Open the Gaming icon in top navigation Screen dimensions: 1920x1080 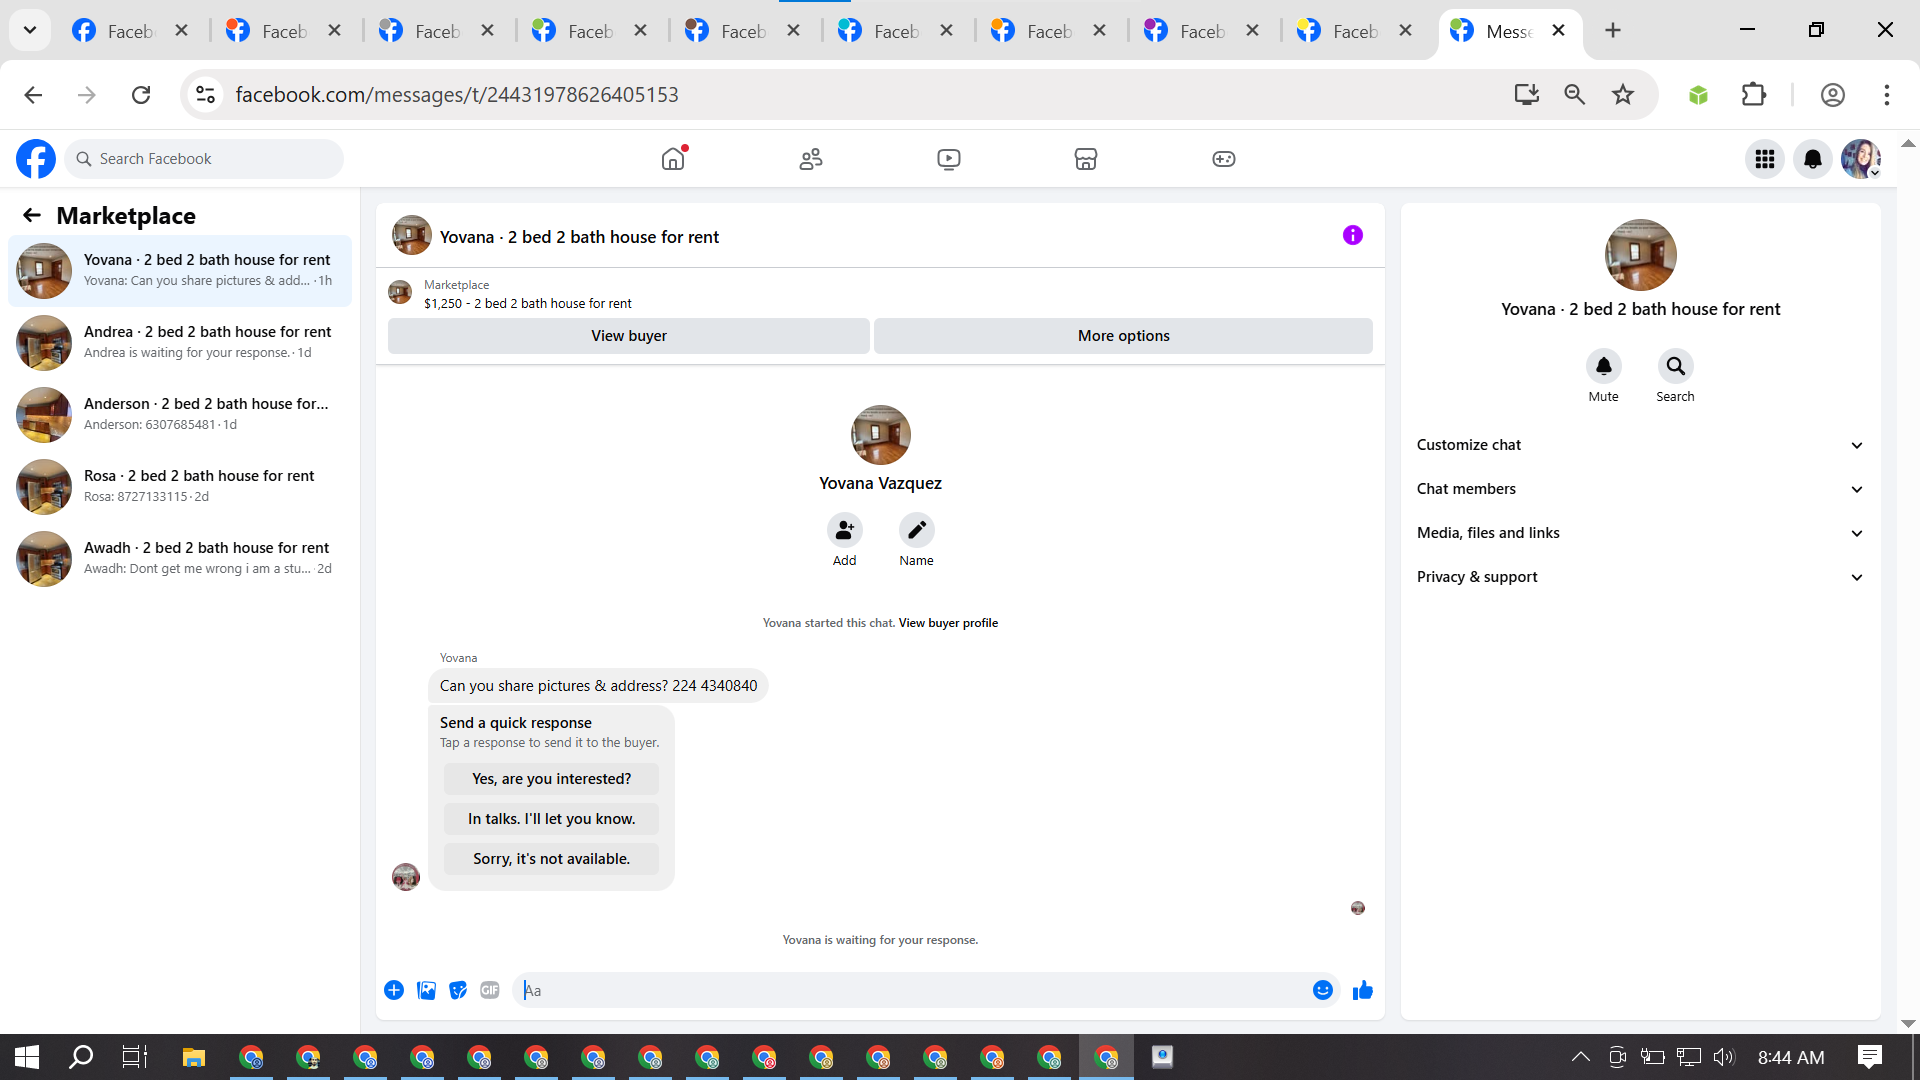point(1223,159)
